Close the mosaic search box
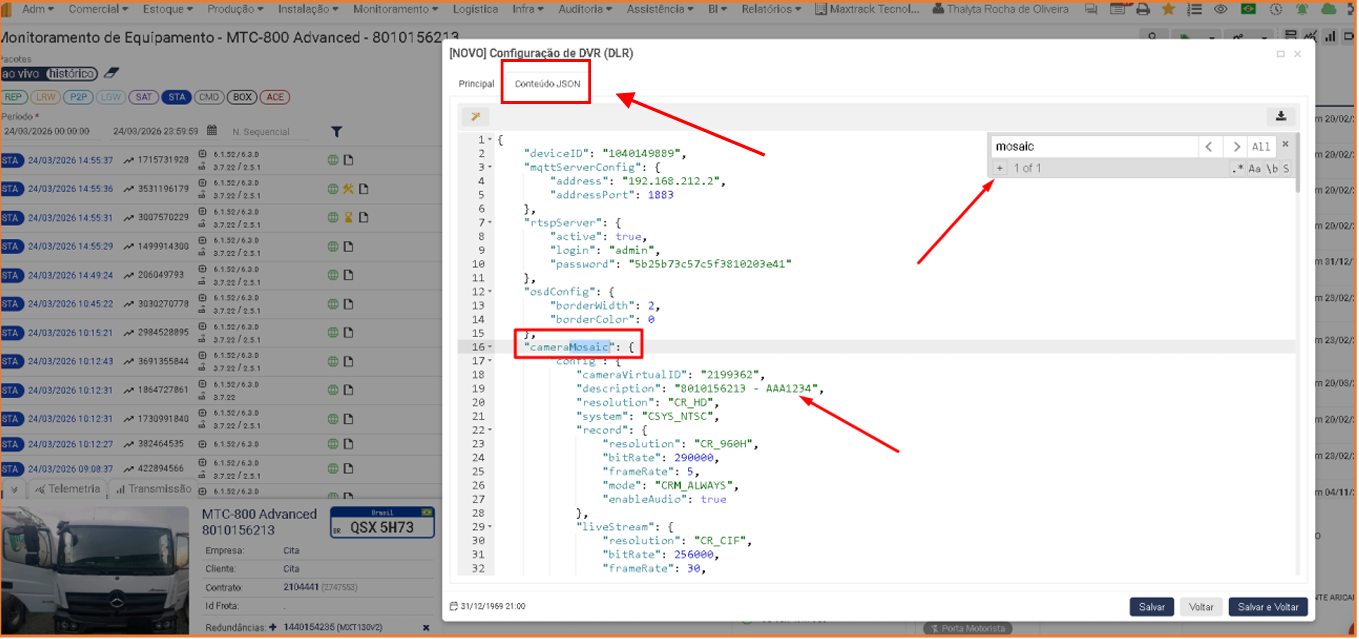This screenshot has width=1359, height=639. click(1286, 144)
